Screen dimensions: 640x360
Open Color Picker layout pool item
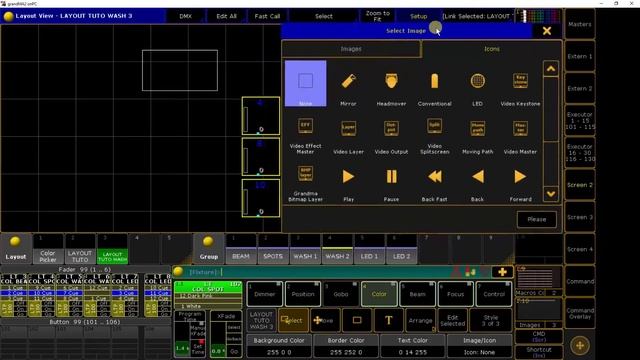(48, 249)
